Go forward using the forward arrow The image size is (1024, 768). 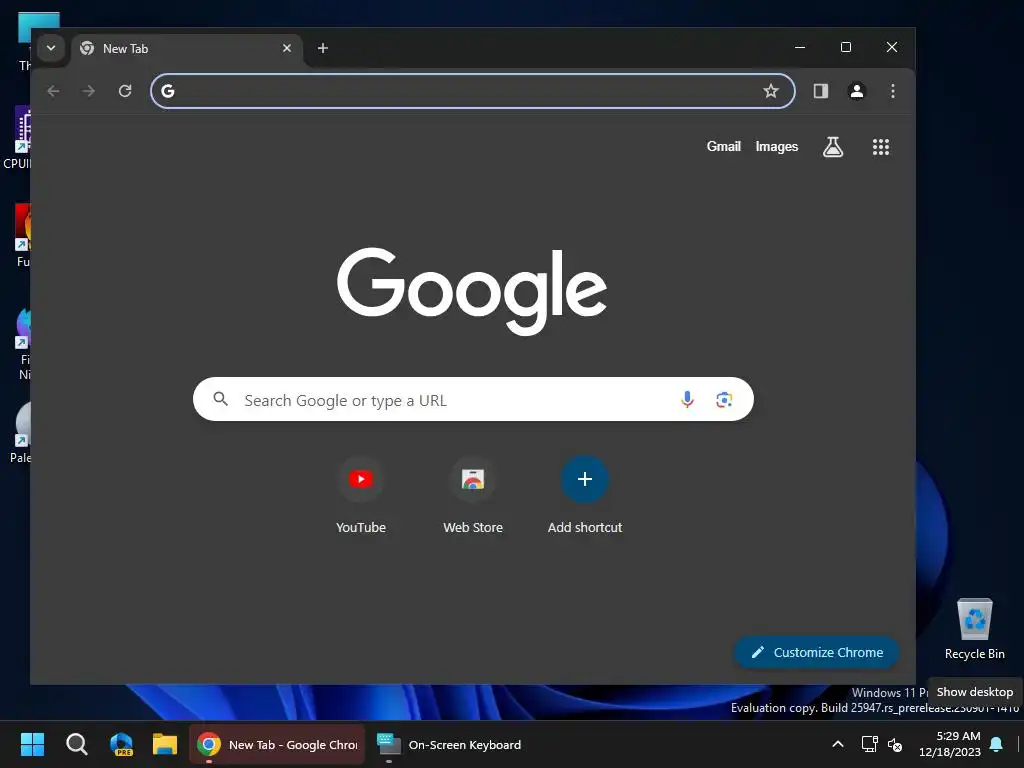[x=89, y=91]
